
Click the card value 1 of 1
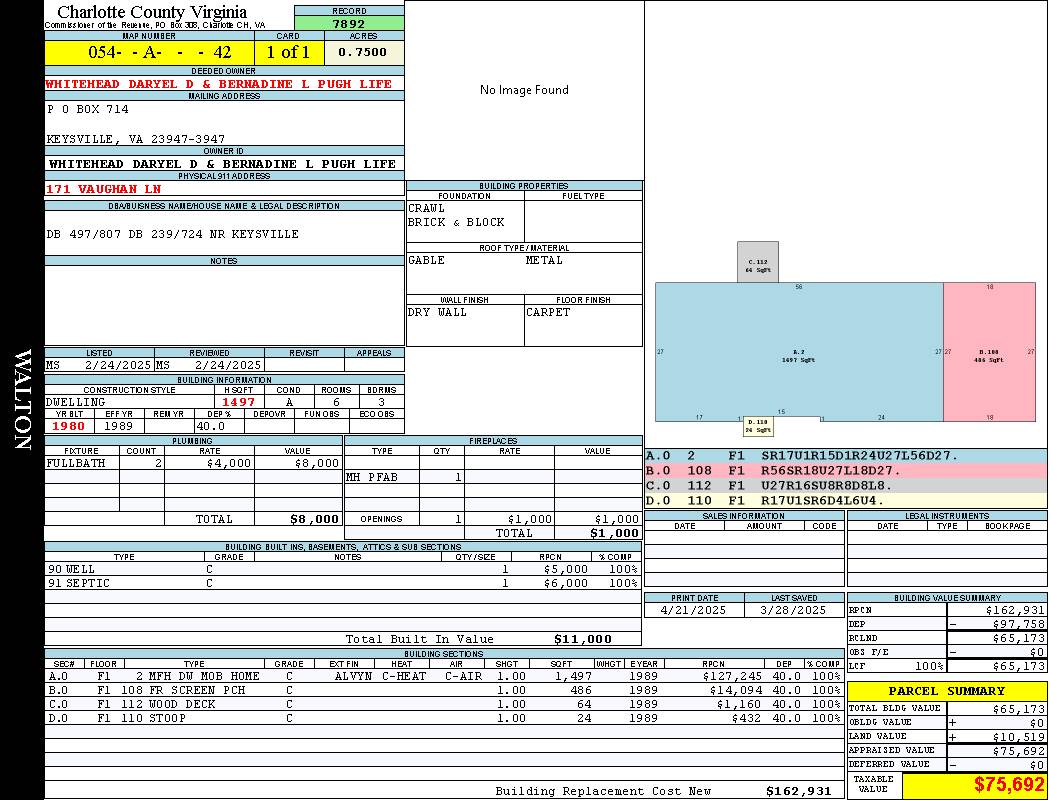pyautogui.click(x=289, y=52)
